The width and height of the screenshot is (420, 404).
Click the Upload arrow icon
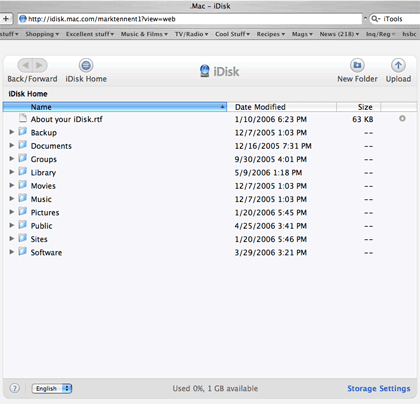click(398, 65)
